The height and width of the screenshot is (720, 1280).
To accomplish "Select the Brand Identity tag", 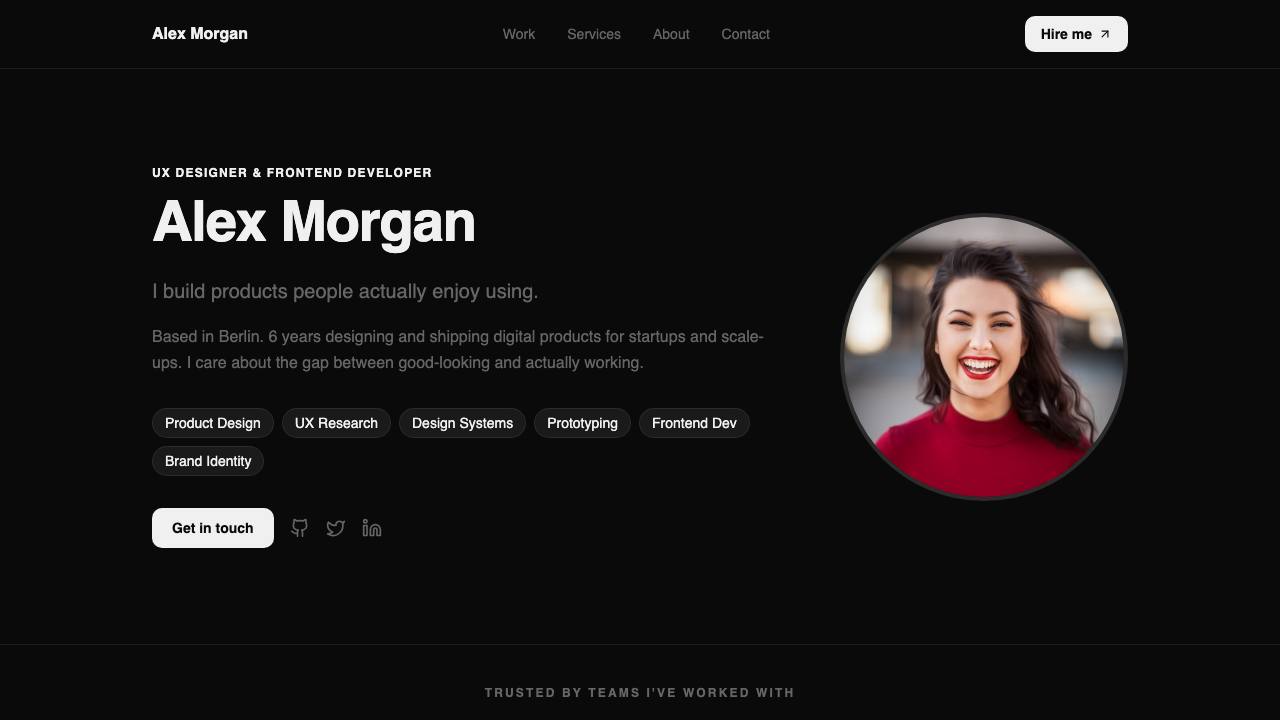I will (x=208, y=461).
